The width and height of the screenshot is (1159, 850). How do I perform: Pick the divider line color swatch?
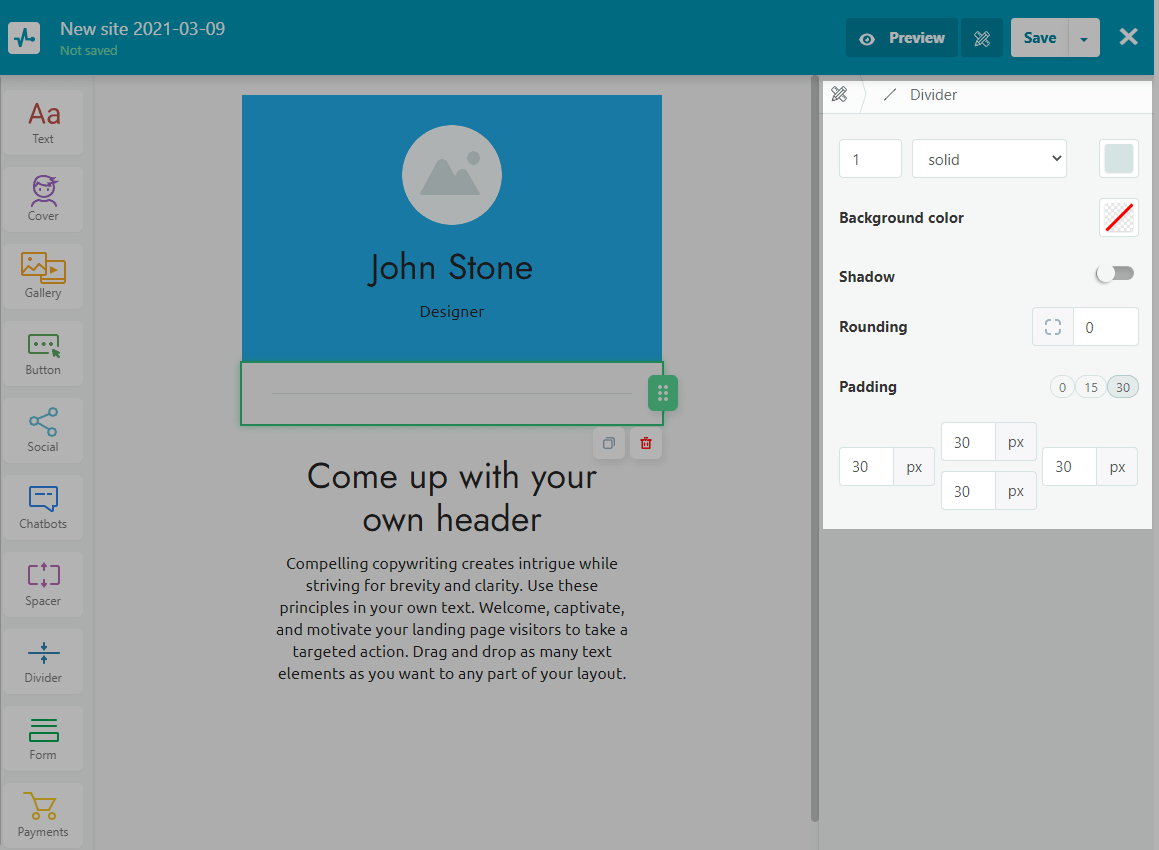pos(1118,159)
